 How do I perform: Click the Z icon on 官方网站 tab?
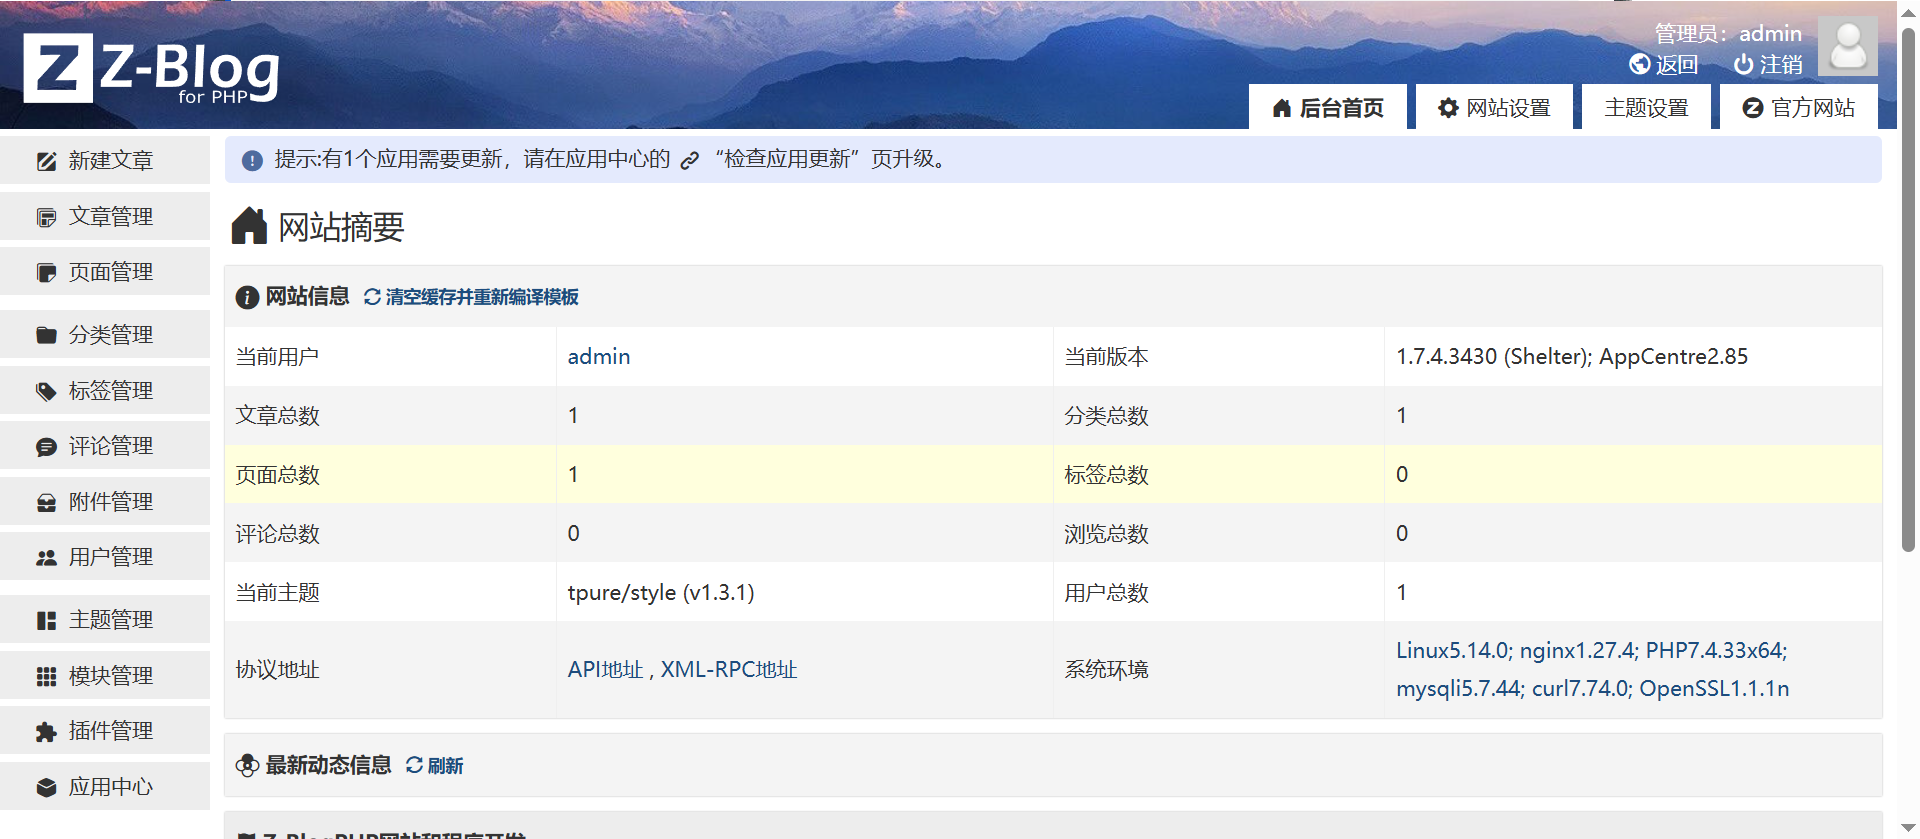1752,108
